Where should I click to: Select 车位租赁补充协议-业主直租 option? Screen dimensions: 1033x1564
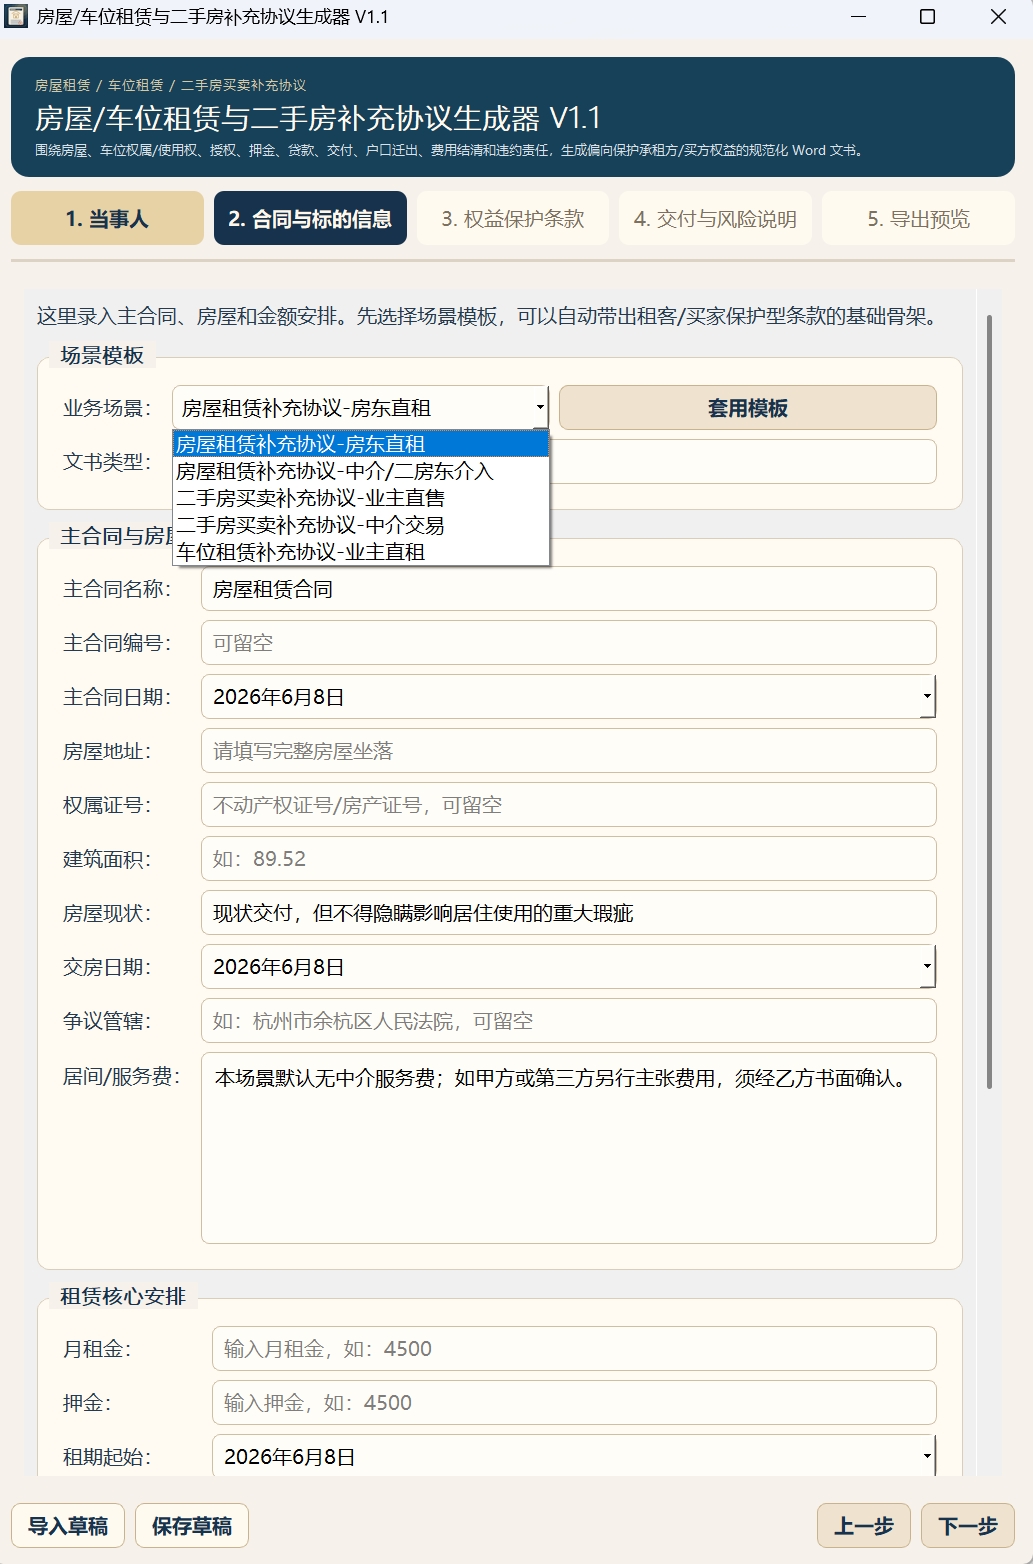click(361, 552)
